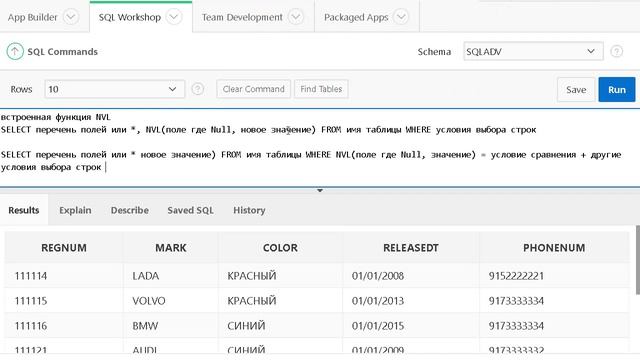Open the App Builder tab
Screen dimensions: 640x360
point(33,17)
